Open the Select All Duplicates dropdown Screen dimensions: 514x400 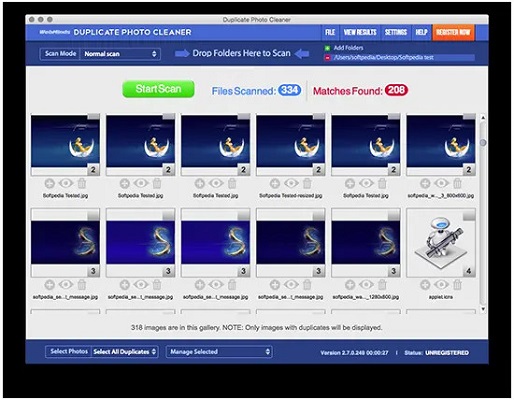(124, 352)
